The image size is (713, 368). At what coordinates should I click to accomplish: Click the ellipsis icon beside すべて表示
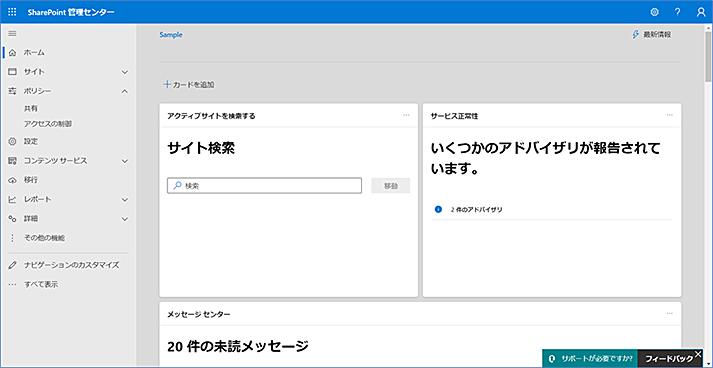(12, 285)
